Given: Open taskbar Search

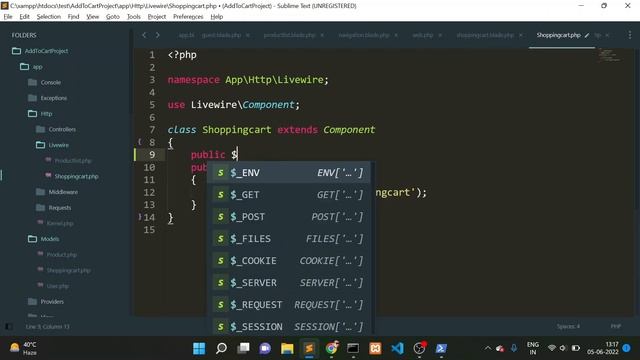Looking at the screenshot, I should 221,348.
